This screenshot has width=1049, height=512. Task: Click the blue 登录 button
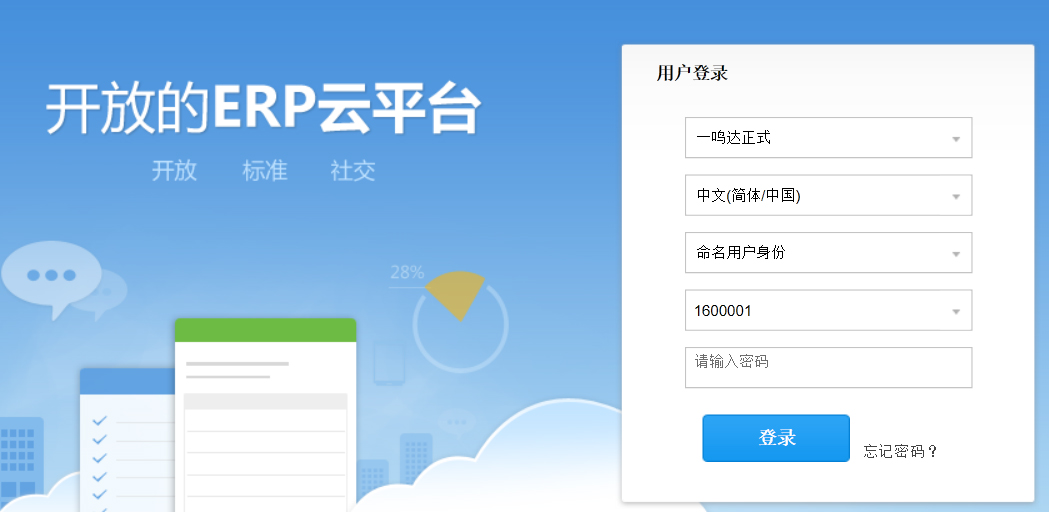click(776, 438)
